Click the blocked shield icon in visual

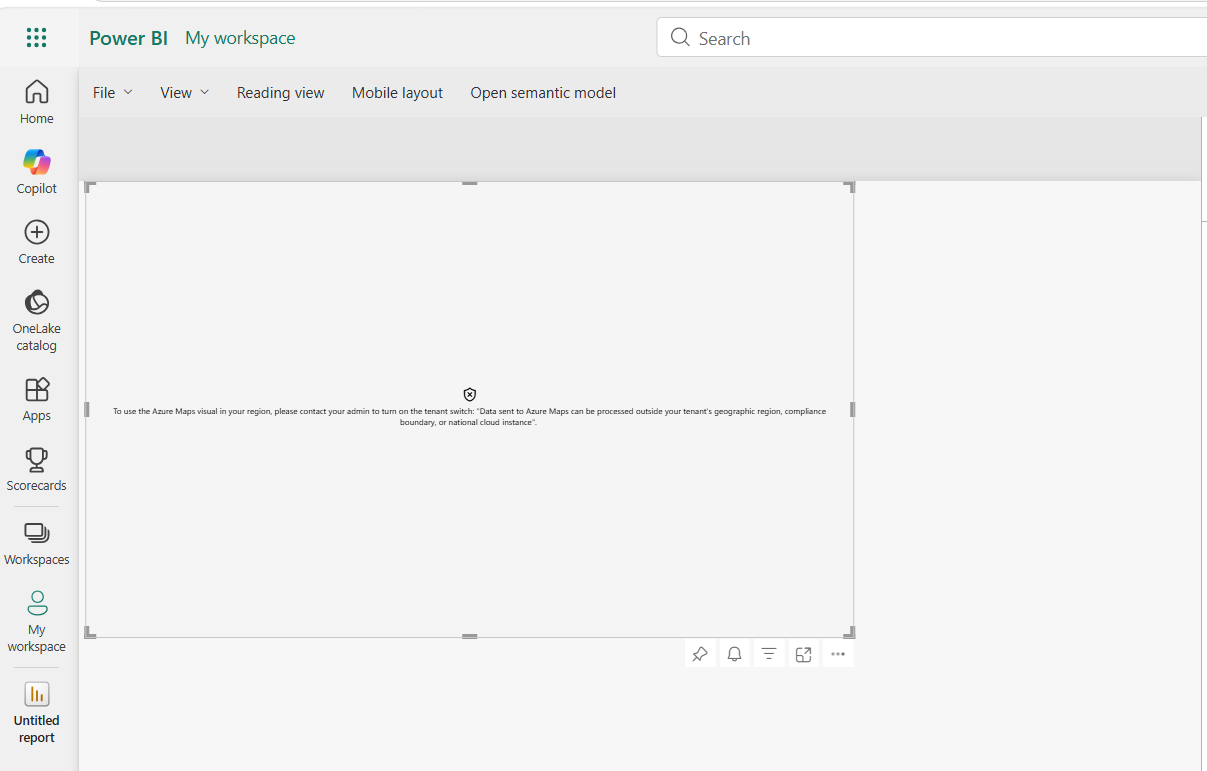470,395
